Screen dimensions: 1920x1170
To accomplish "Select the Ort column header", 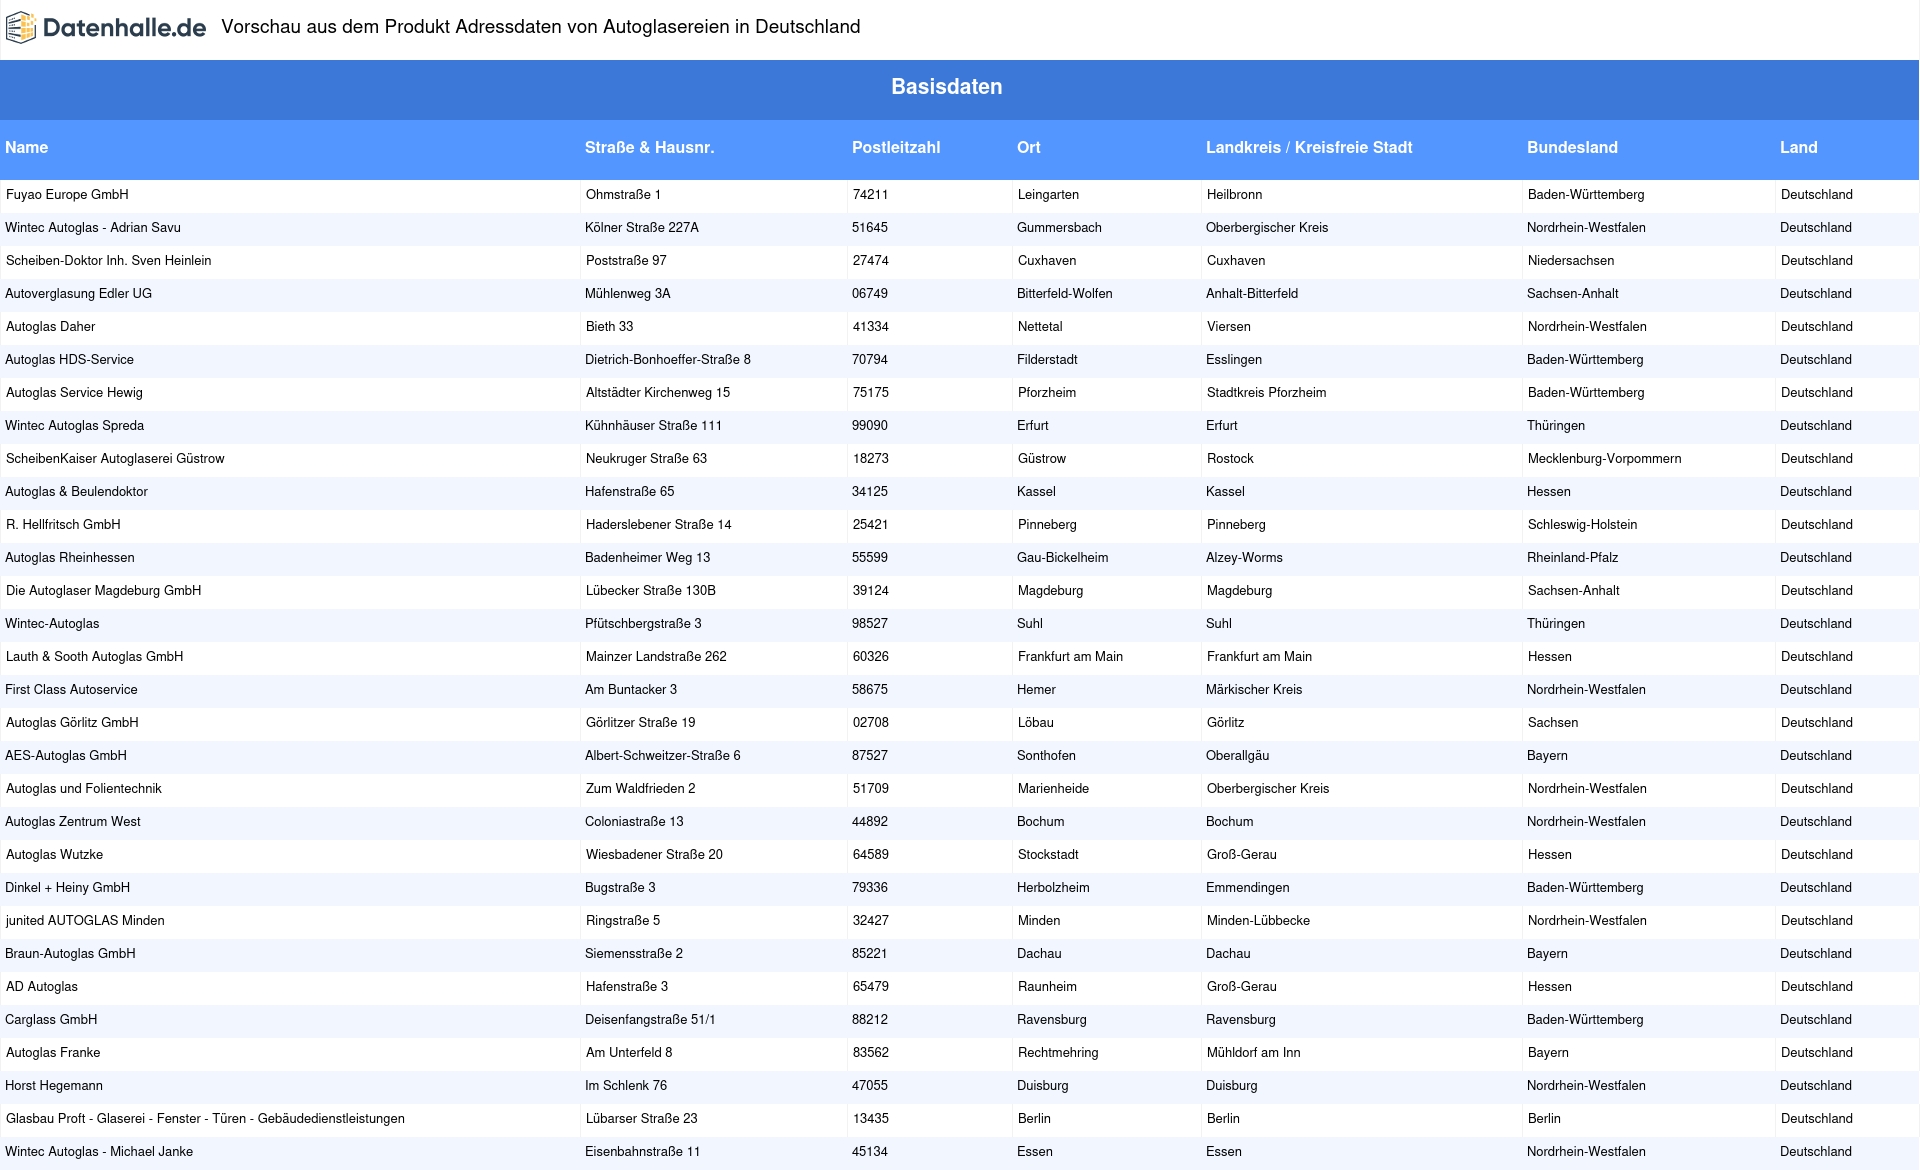I will pos(1029,147).
